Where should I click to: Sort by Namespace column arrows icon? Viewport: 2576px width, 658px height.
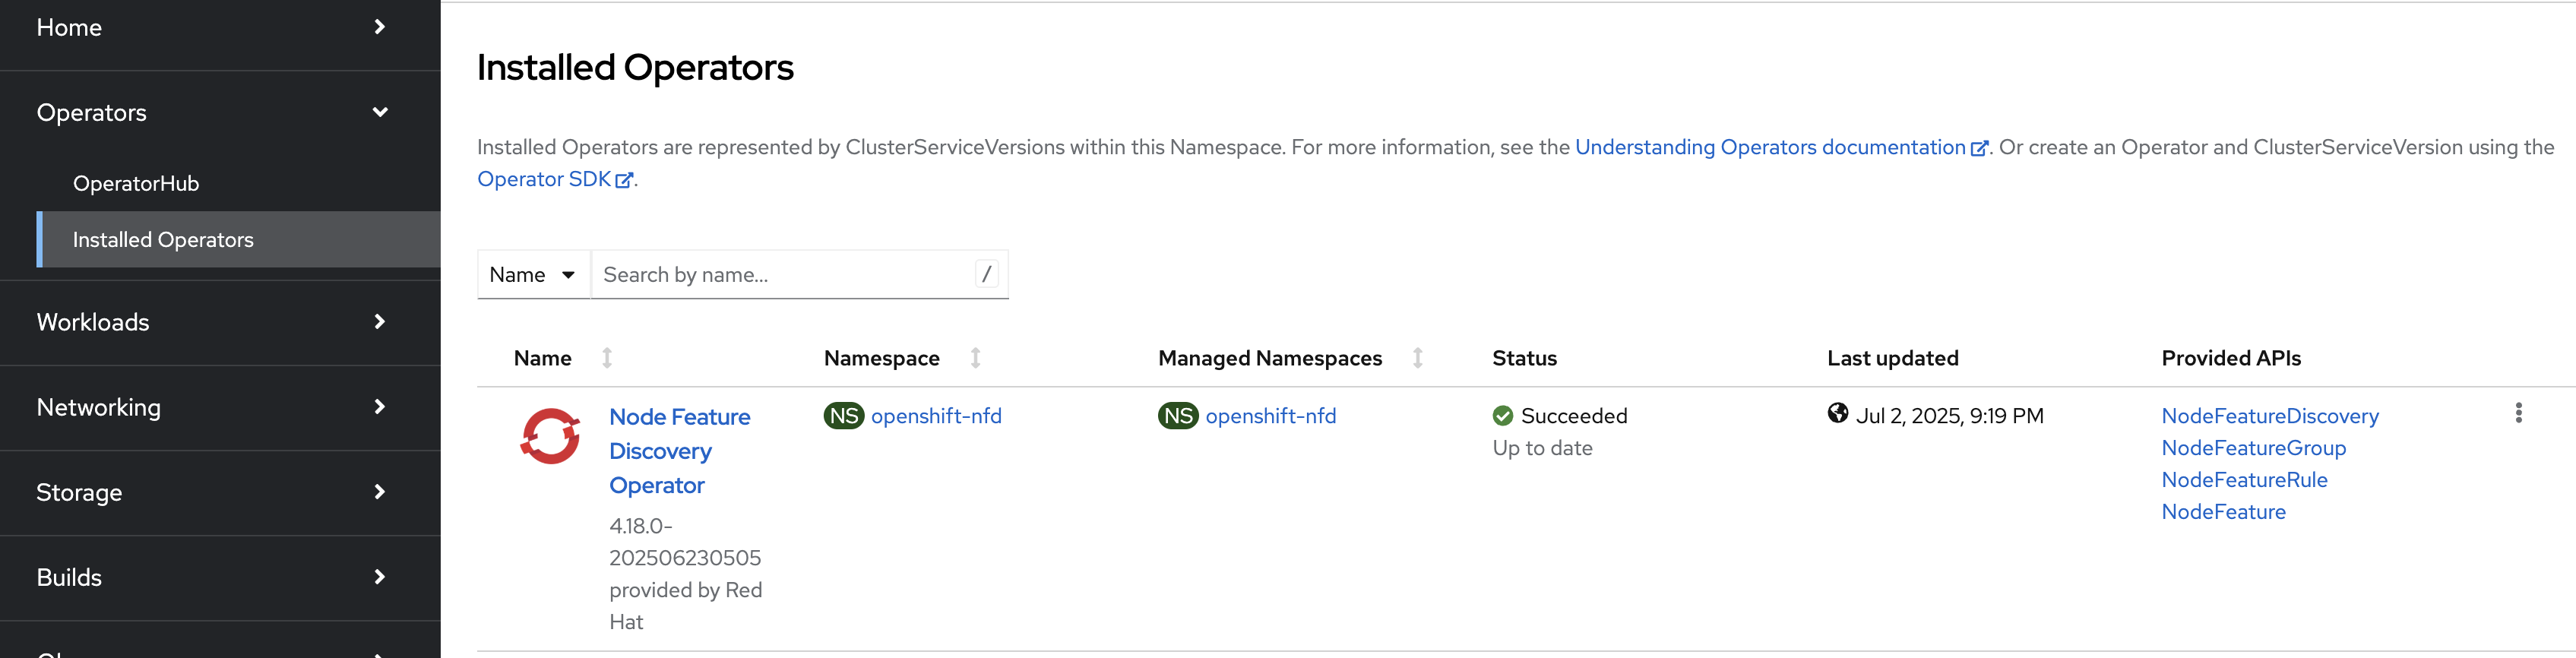point(975,358)
